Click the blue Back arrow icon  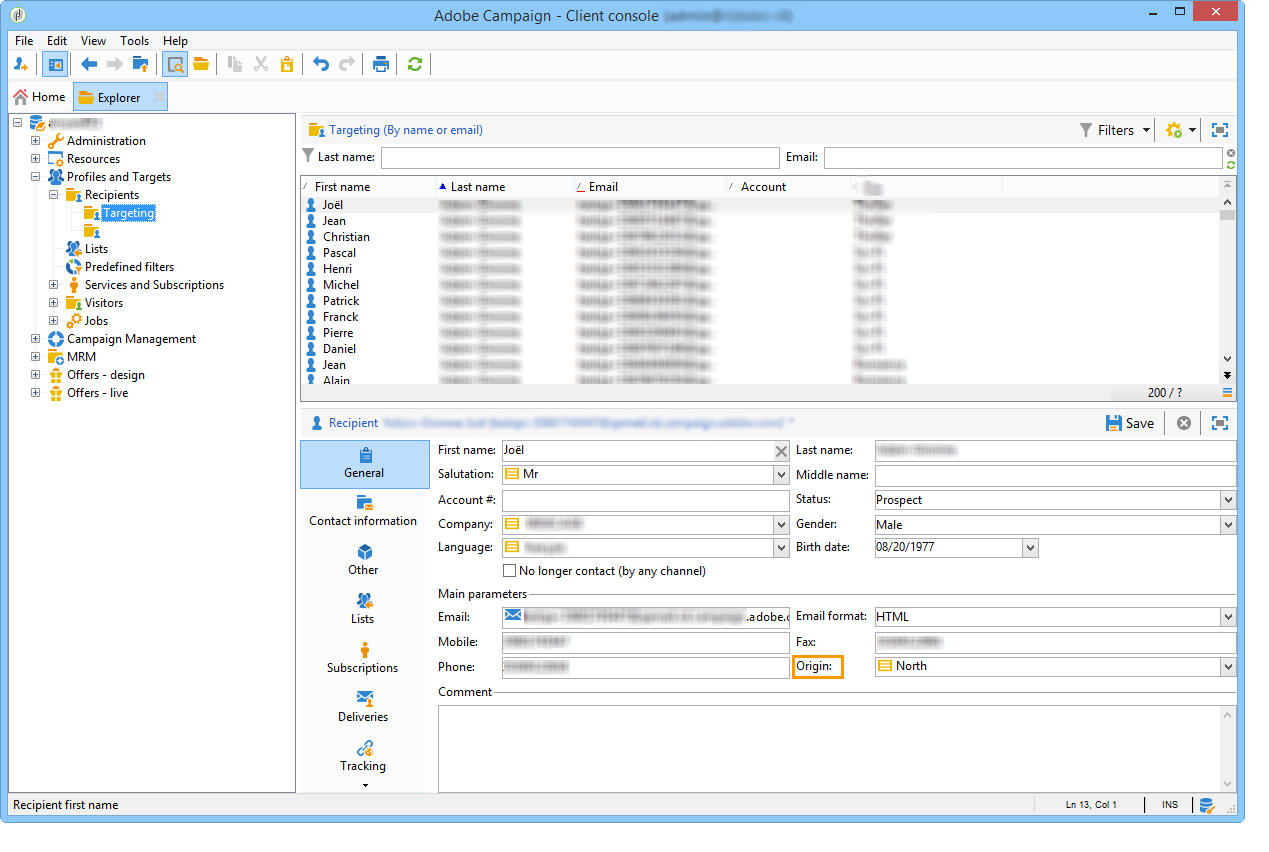tap(89, 64)
